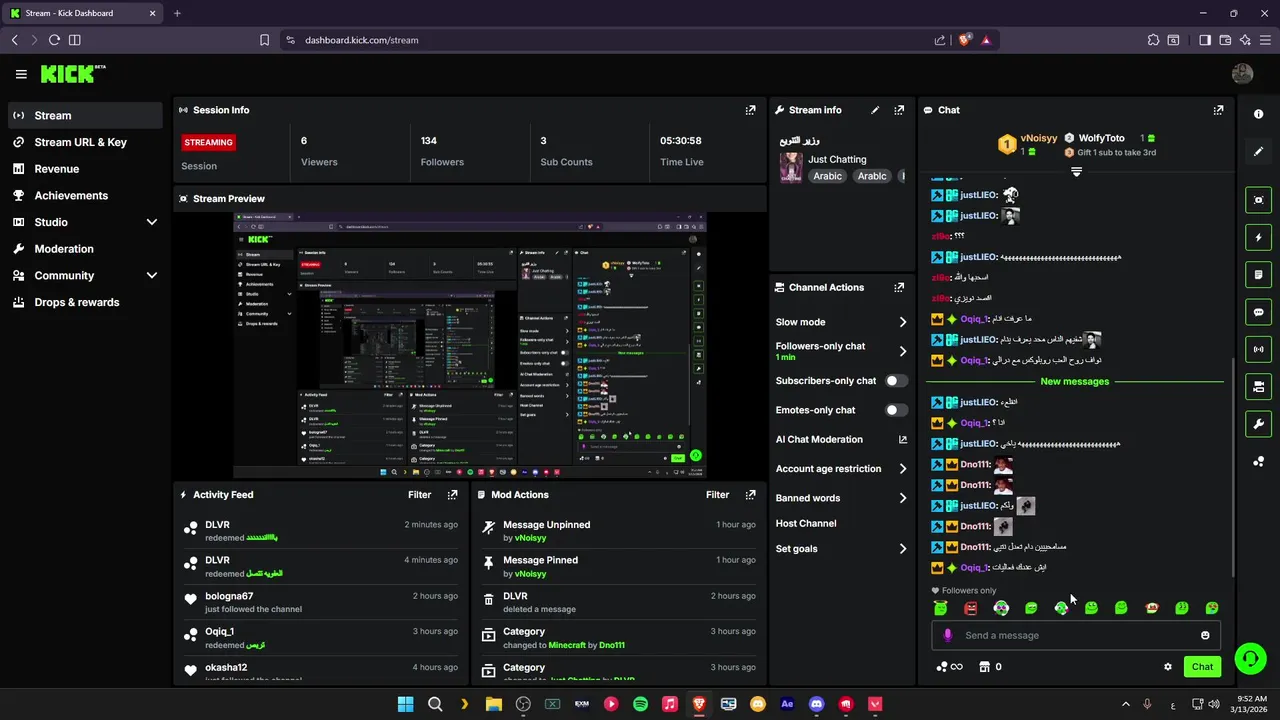Viewport: 1280px width, 720px height.
Task: Pop out the Stream info panel
Action: (899, 110)
